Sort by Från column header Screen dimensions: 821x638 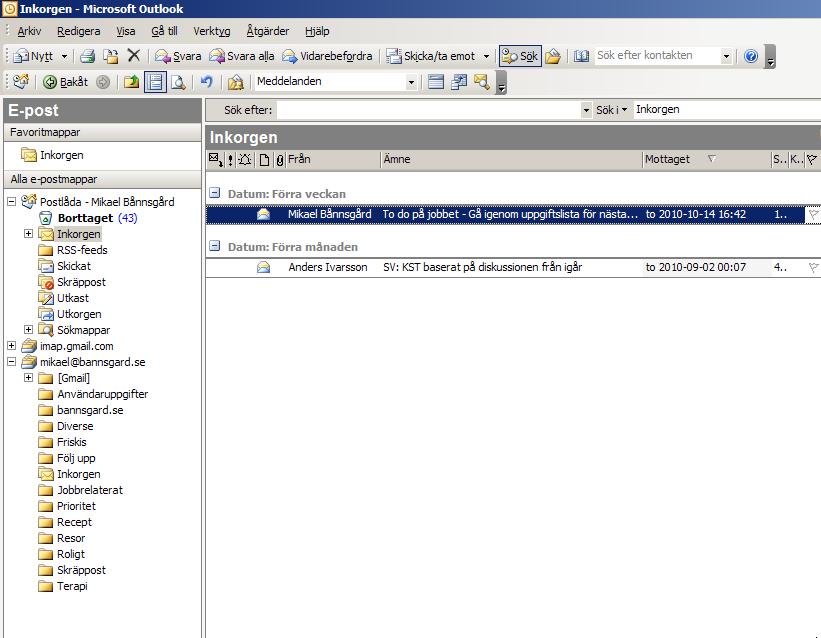(x=332, y=159)
